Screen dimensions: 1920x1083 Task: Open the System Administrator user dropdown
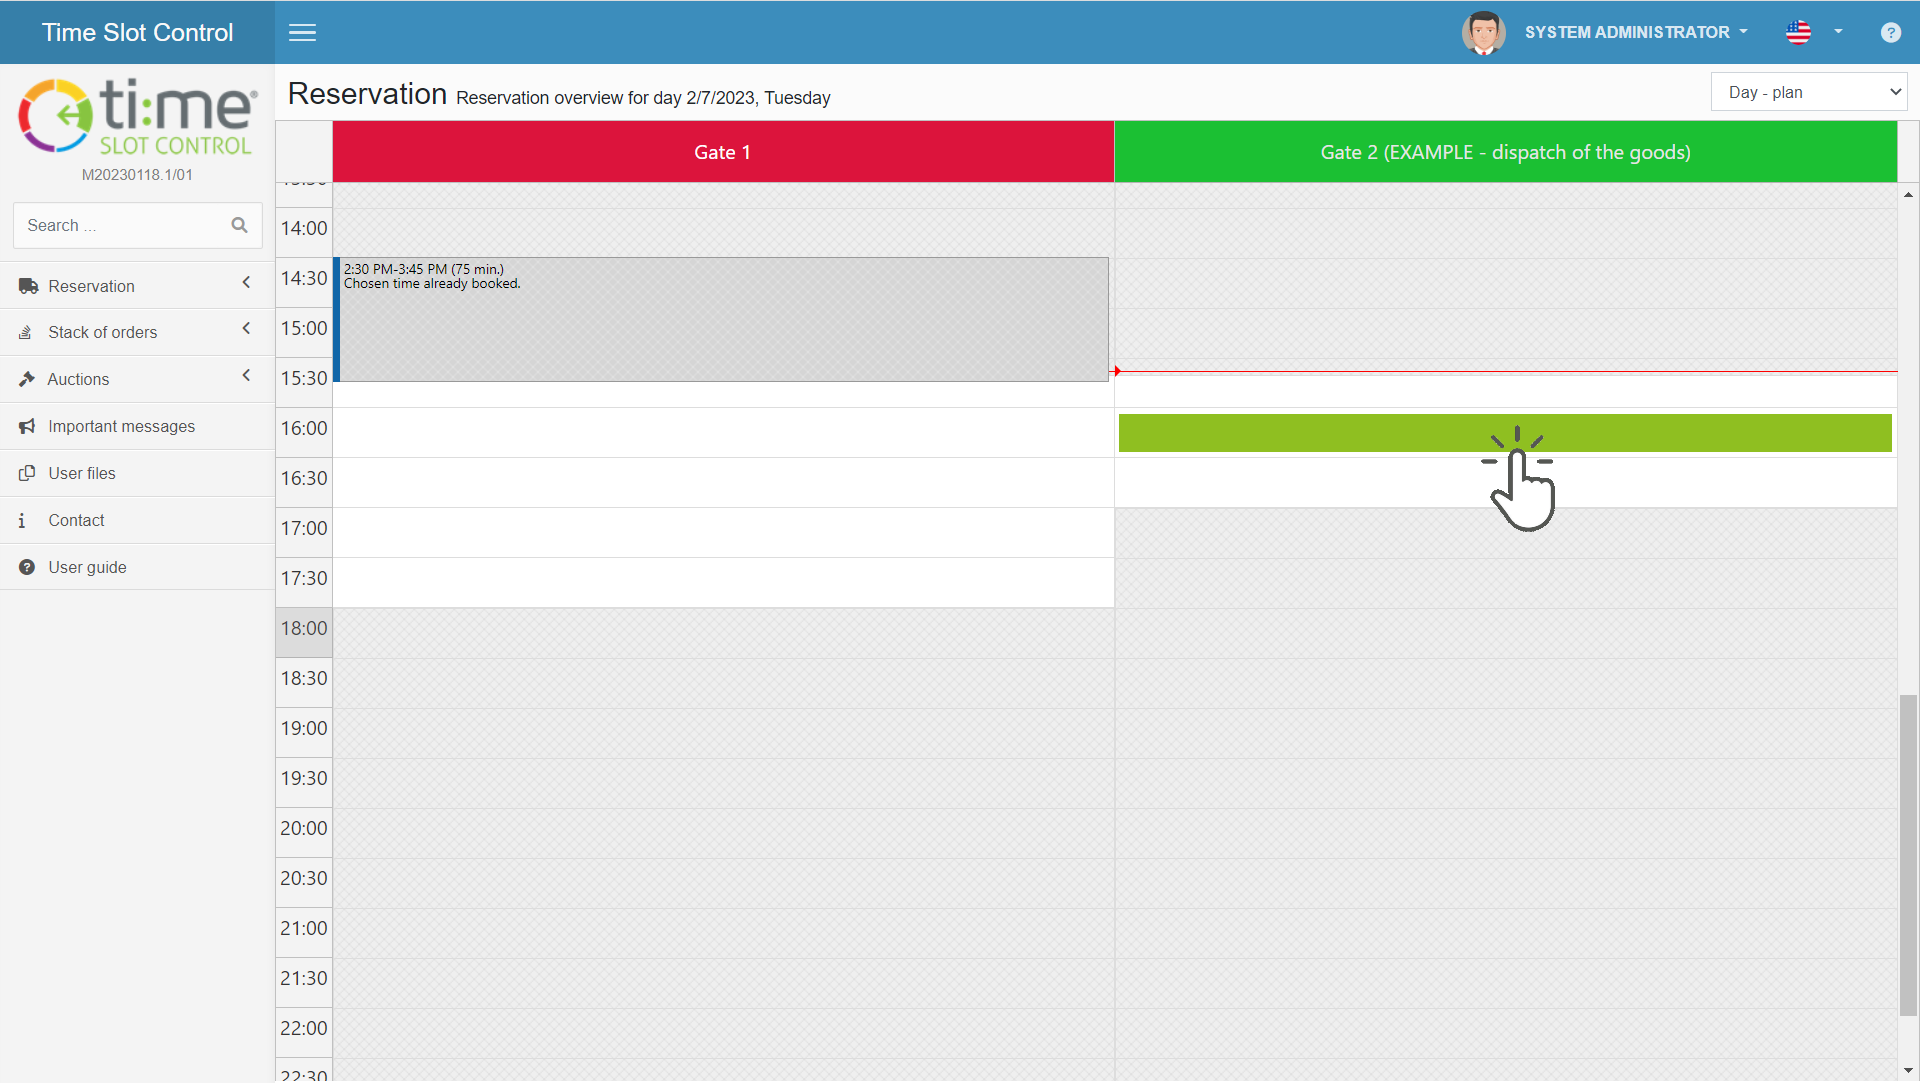tap(1636, 33)
